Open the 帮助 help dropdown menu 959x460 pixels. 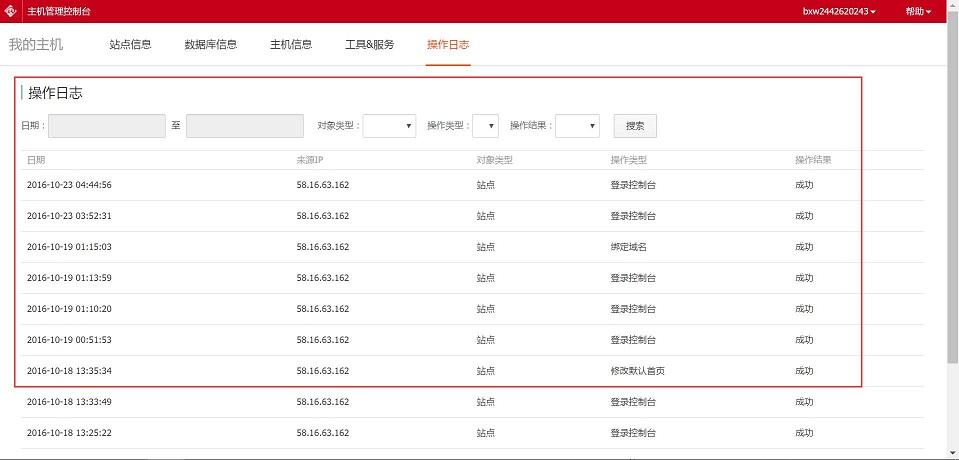coord(918,12)
